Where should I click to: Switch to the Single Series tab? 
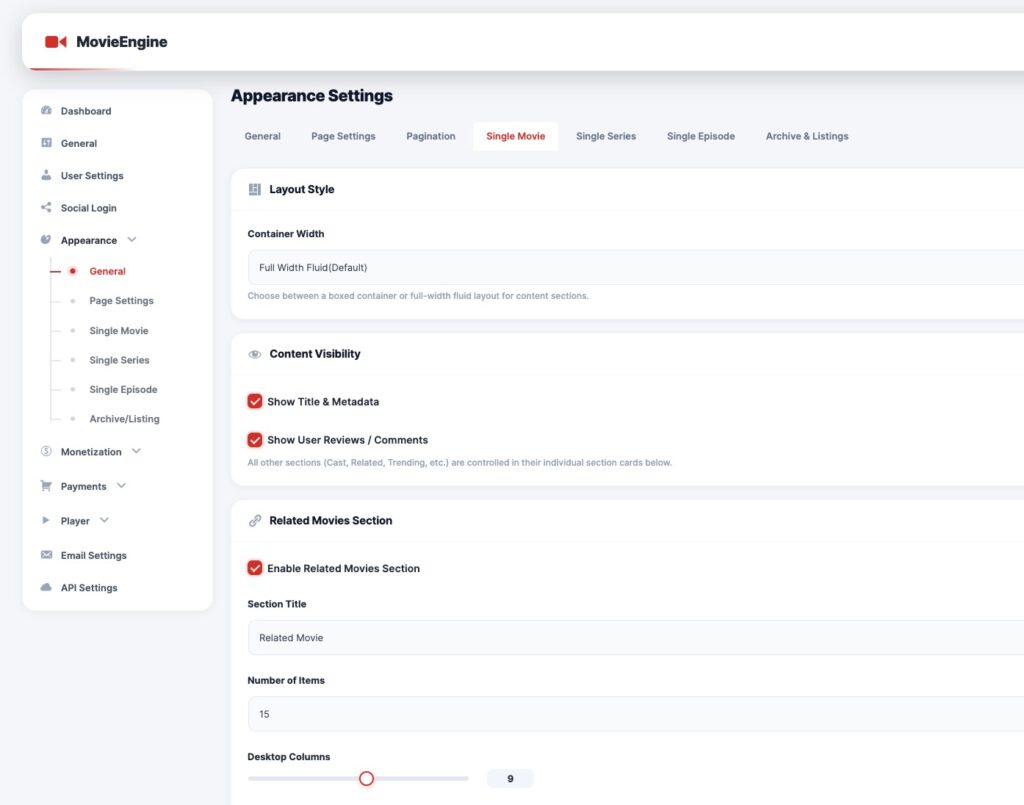pyautogui.click(x=605, y=136)
